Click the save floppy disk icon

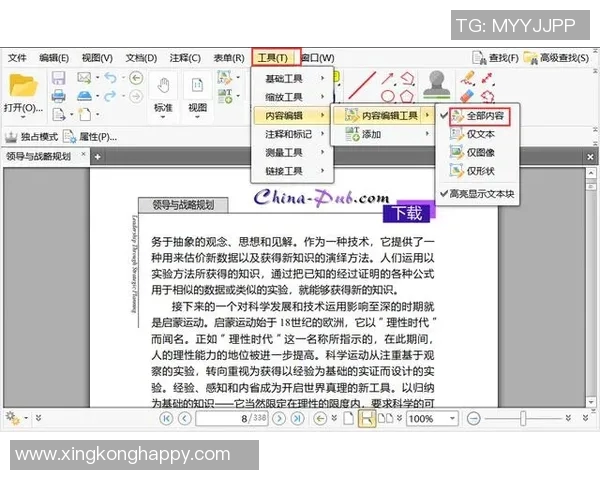58,78
